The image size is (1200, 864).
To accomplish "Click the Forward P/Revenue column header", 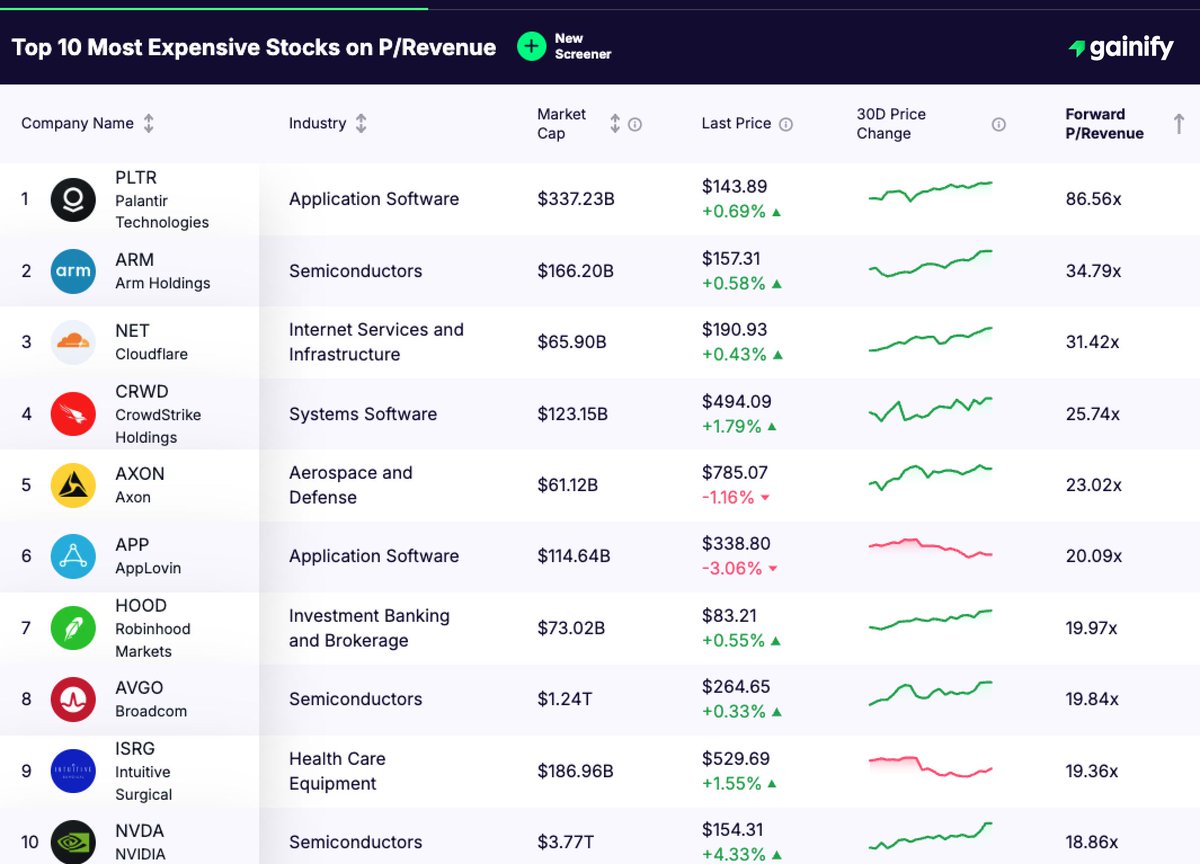I will tap(1104, 124).
